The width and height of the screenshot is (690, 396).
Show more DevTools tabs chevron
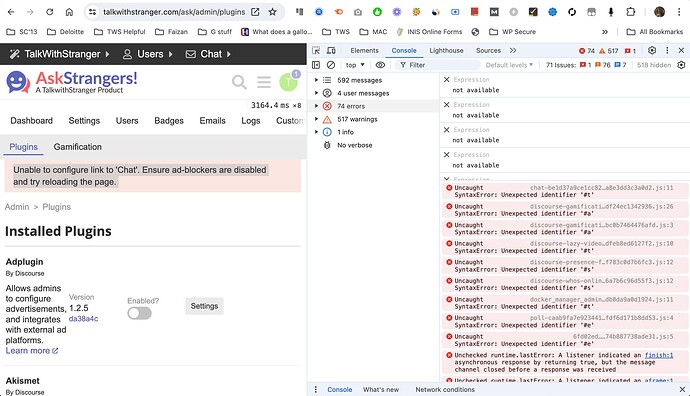(x=513, y=51)
